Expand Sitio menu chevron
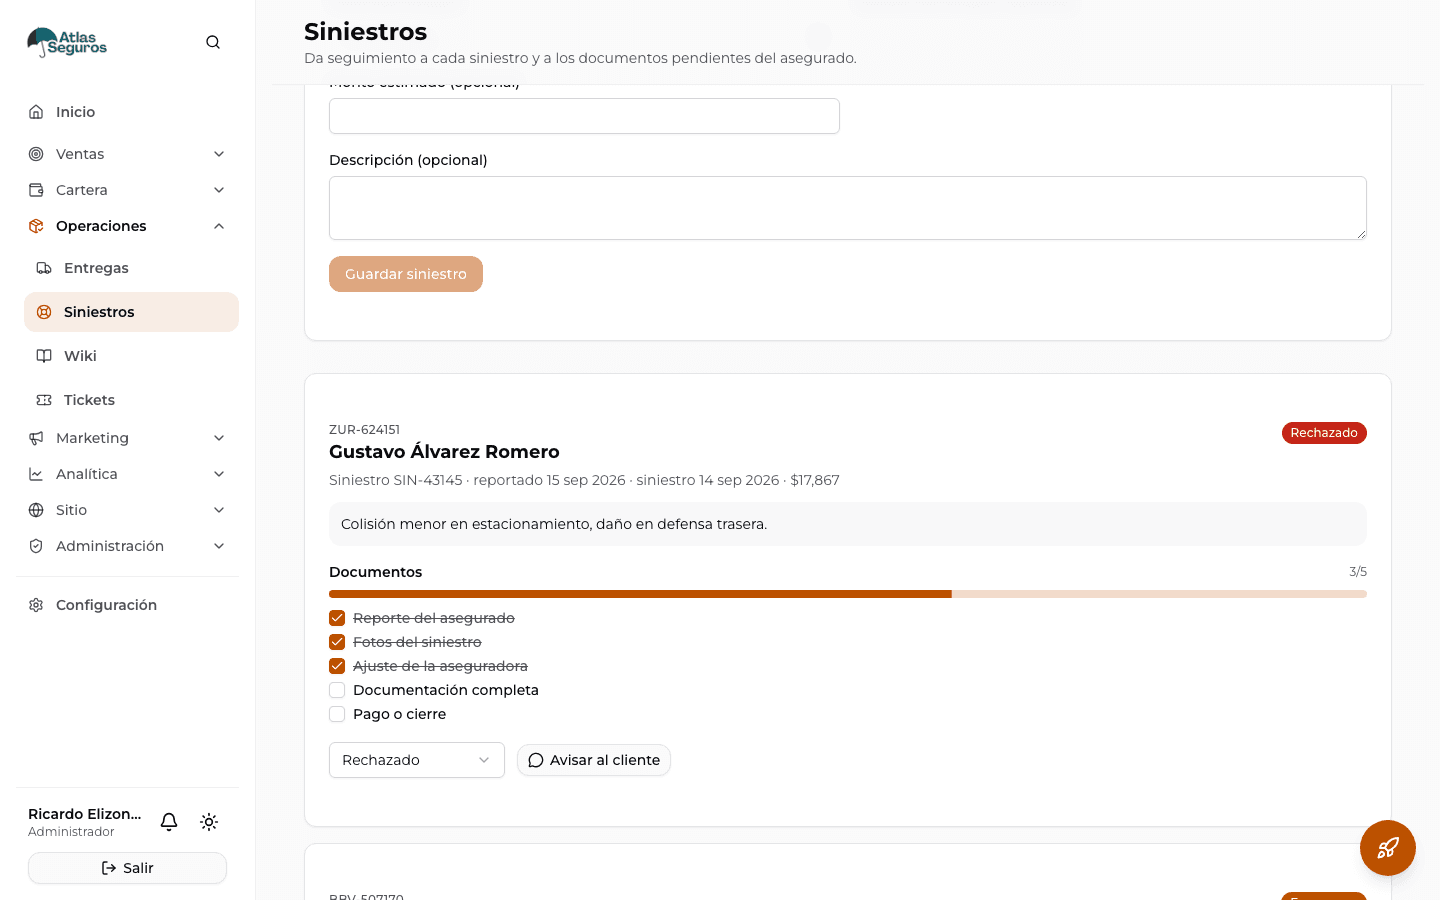 pos(219,510)
